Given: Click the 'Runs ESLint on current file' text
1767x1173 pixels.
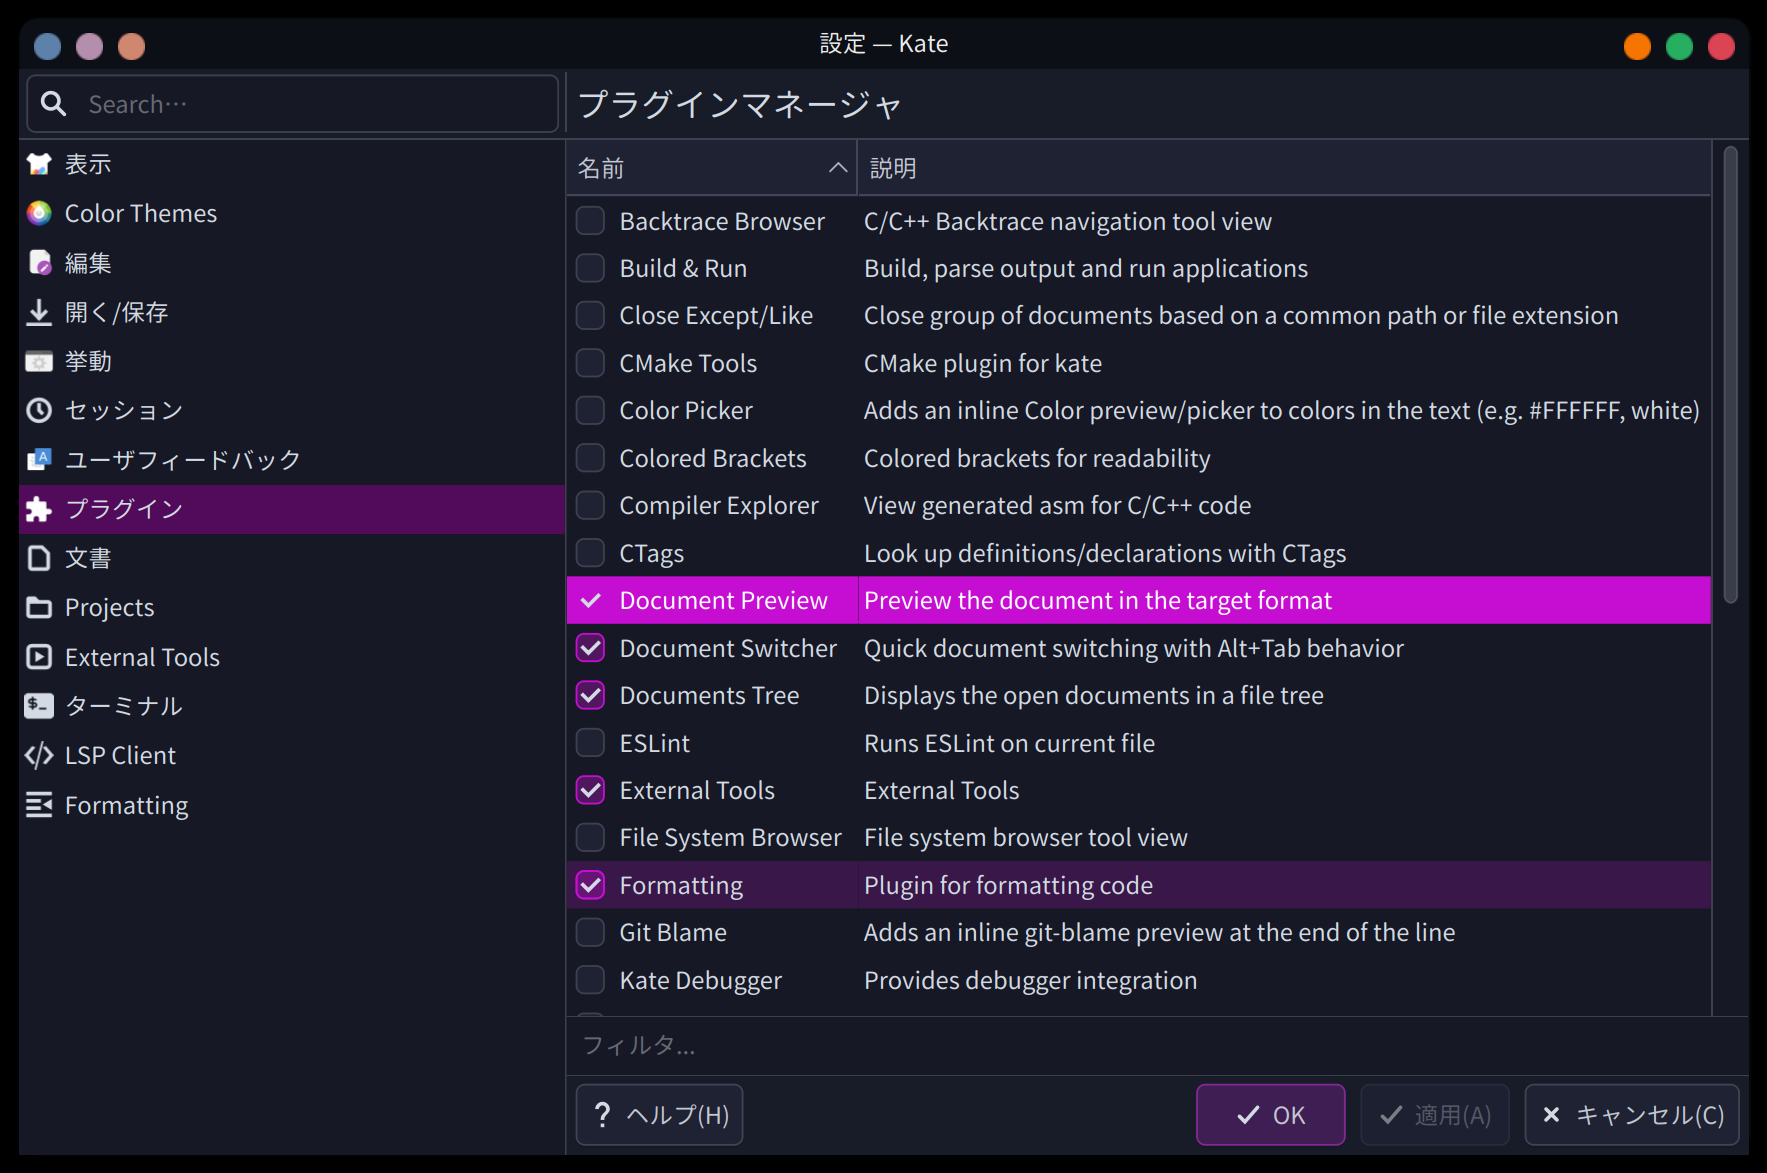Looking at the screenshot, I should click(1009, 743).
